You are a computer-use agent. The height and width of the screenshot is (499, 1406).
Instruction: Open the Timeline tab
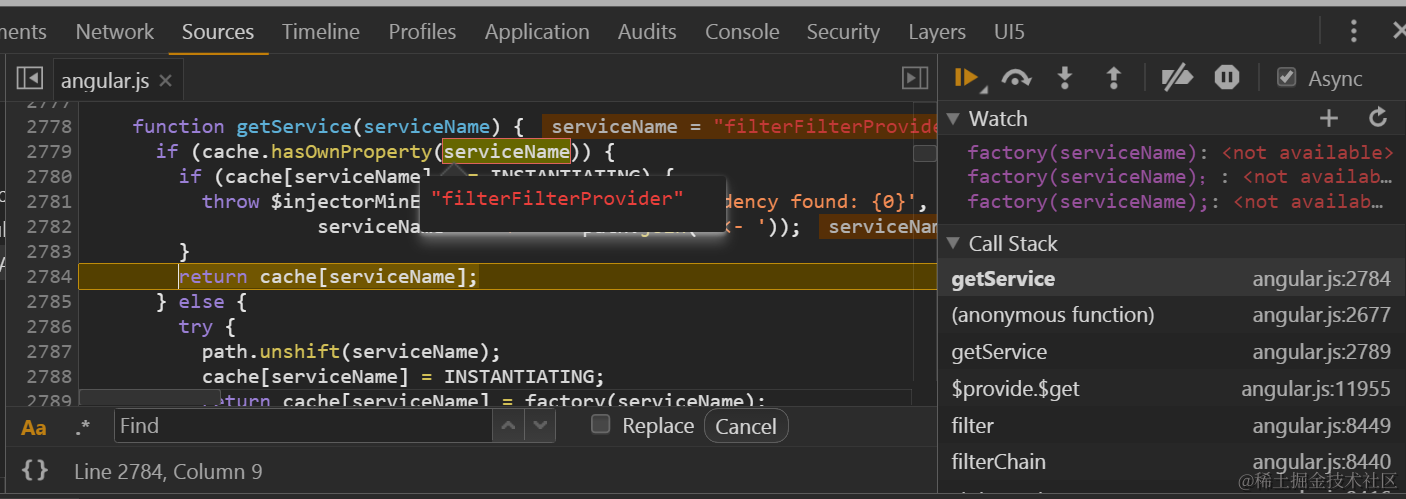click(320, 32)
